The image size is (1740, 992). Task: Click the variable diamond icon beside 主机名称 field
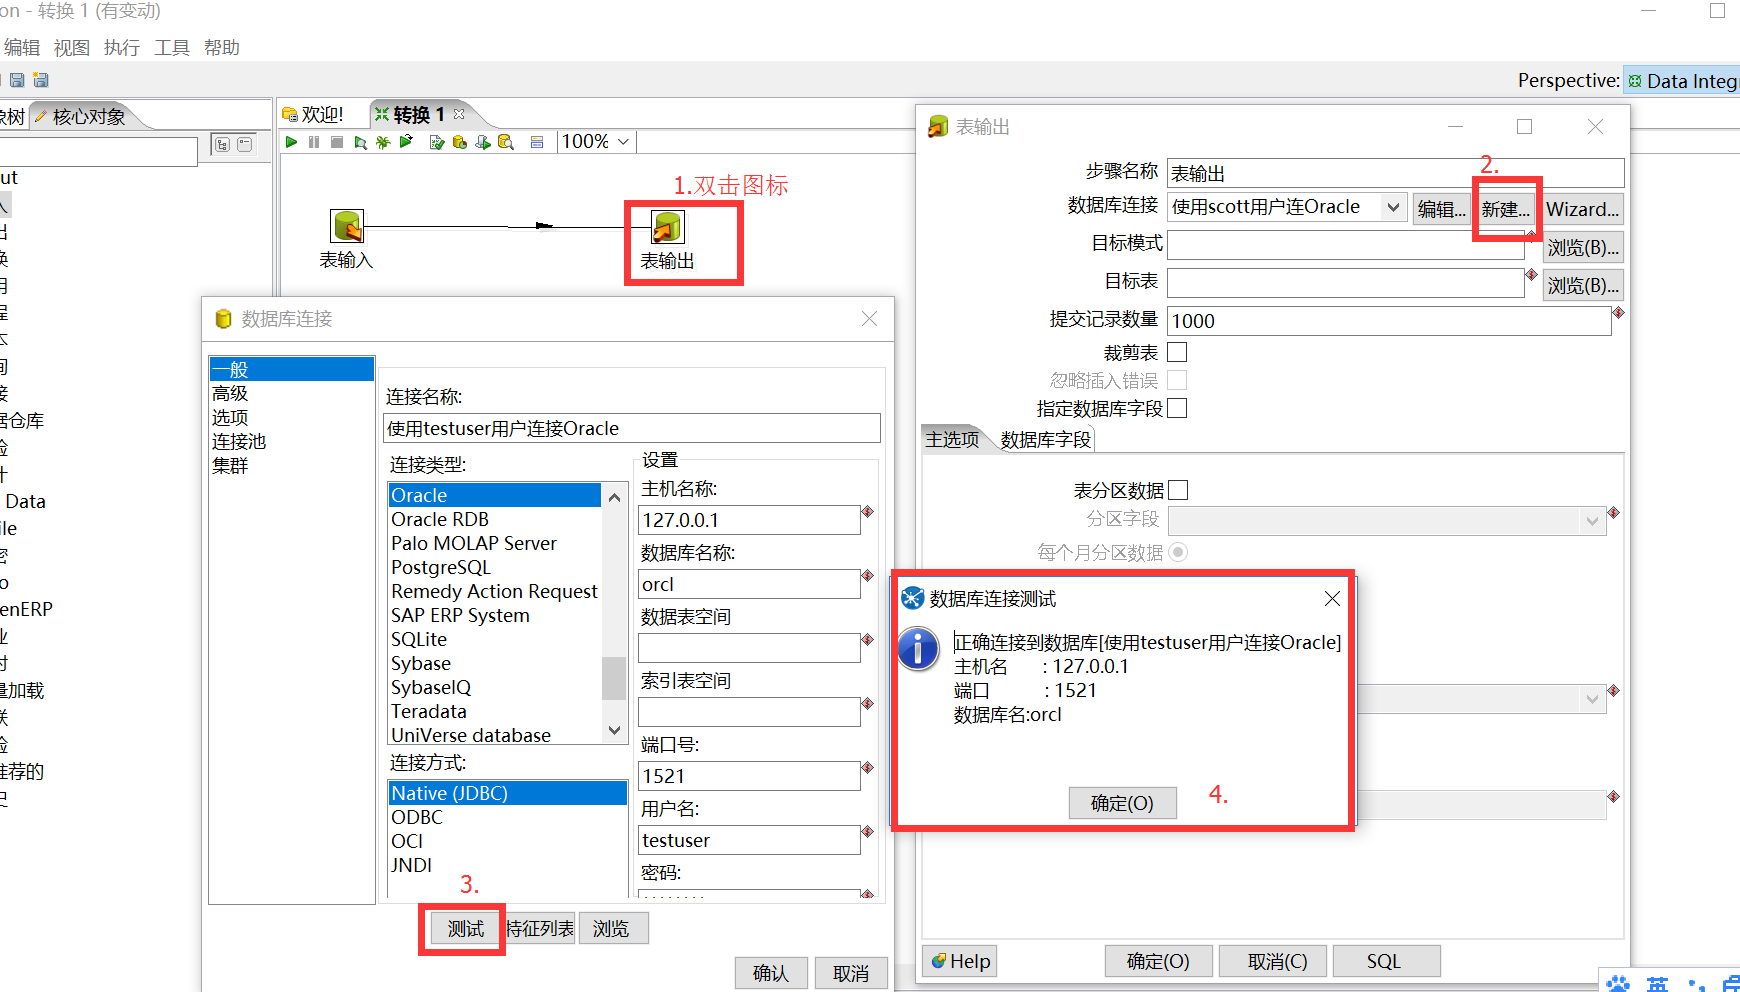point(867,512)
